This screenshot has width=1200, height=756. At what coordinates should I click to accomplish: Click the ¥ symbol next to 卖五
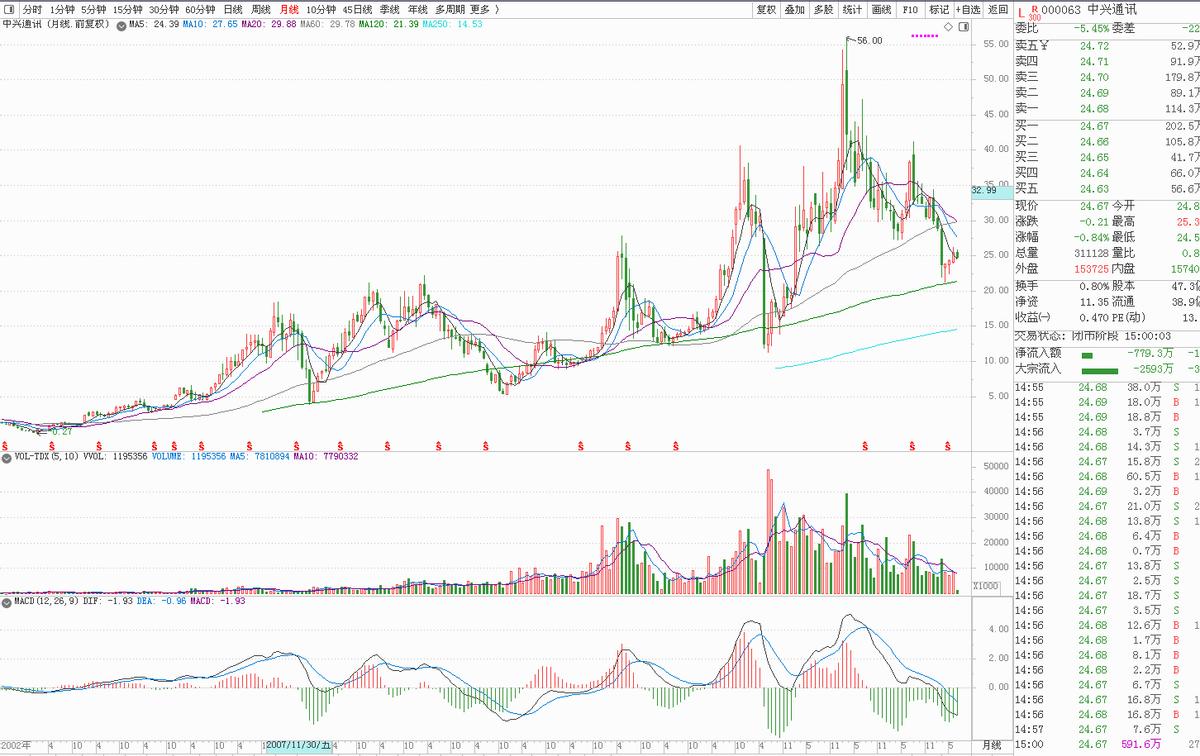pos(1045,46)
